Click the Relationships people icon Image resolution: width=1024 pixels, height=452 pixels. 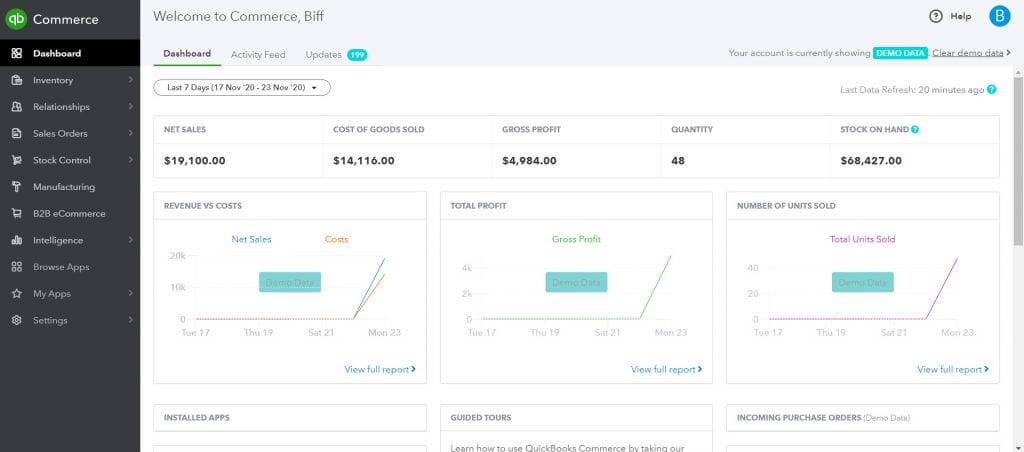point(17,107)
